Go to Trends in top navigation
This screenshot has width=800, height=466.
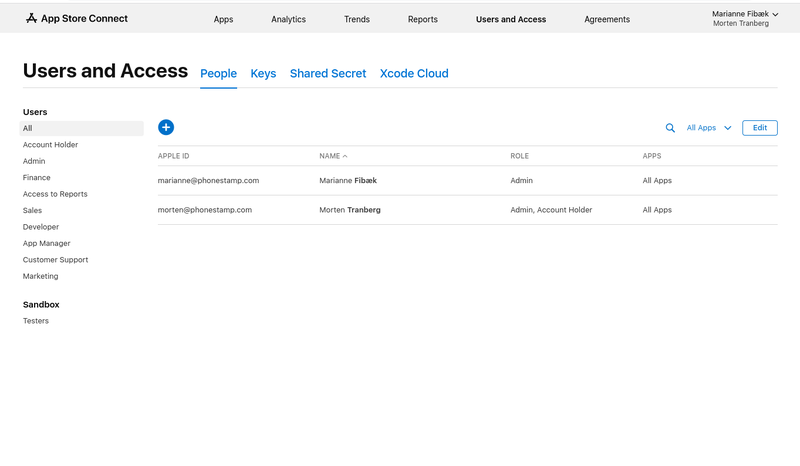tap(357, 19)
